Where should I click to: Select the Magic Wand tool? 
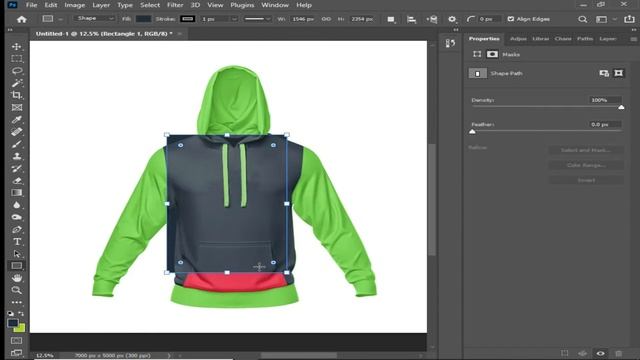tap(17, 83)
